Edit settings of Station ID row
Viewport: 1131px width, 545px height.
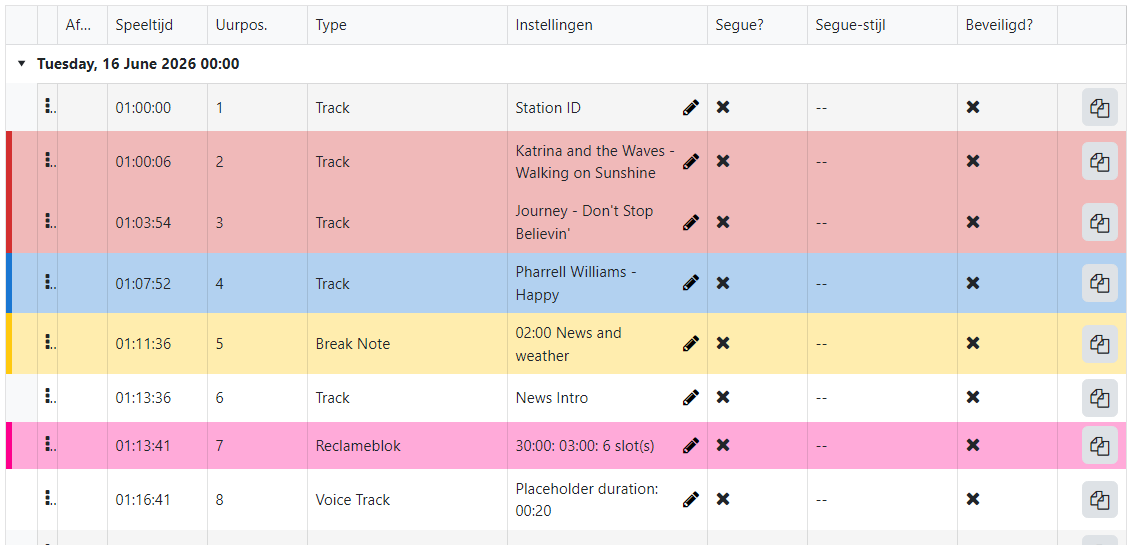click(690, 107)
